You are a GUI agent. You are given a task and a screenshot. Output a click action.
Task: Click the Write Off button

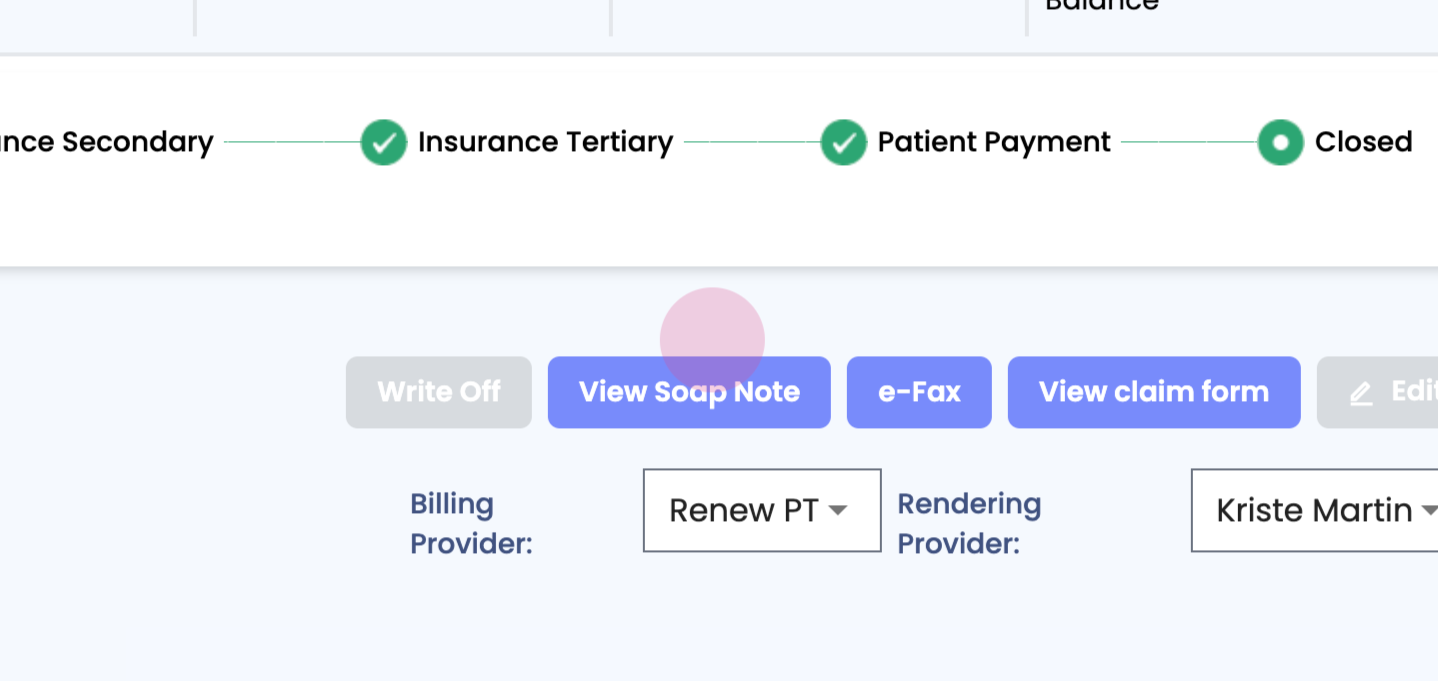438,392
